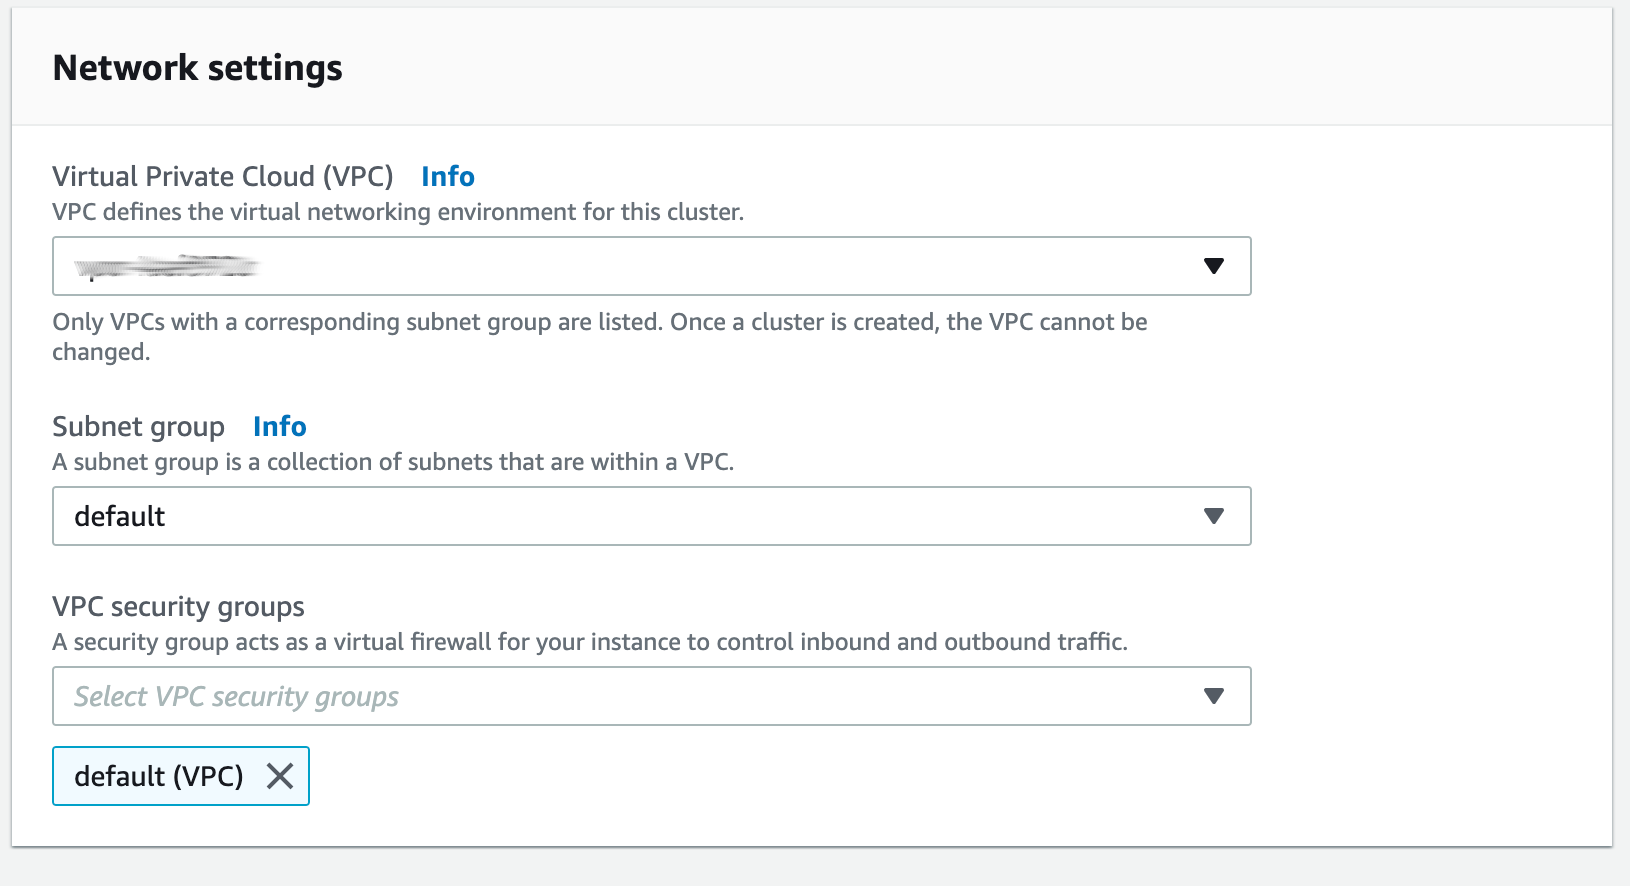Click the blurred VPC name in the VPC field
Image resolution: width=1630 pixels, height=886 pixels.
tap(167, 266)
